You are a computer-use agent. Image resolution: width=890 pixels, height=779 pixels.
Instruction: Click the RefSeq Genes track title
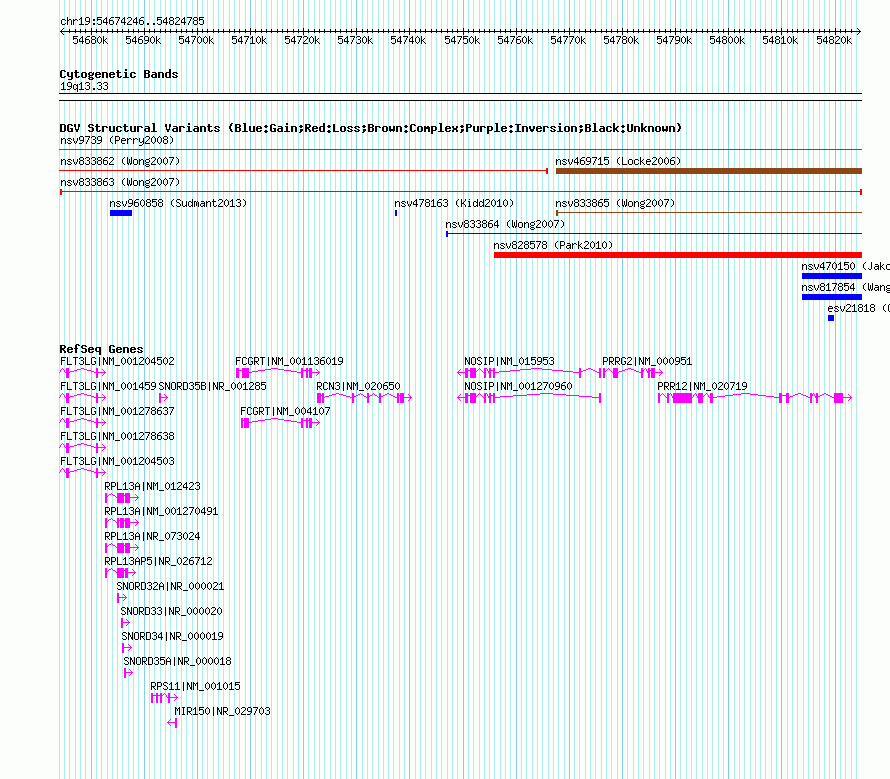click(101, 349)
